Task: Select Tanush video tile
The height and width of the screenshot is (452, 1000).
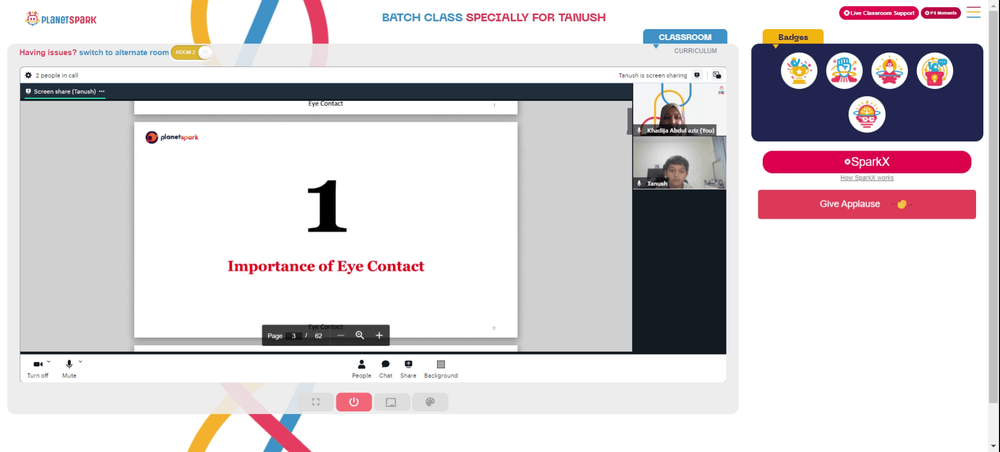Action: tap(679, 163)
